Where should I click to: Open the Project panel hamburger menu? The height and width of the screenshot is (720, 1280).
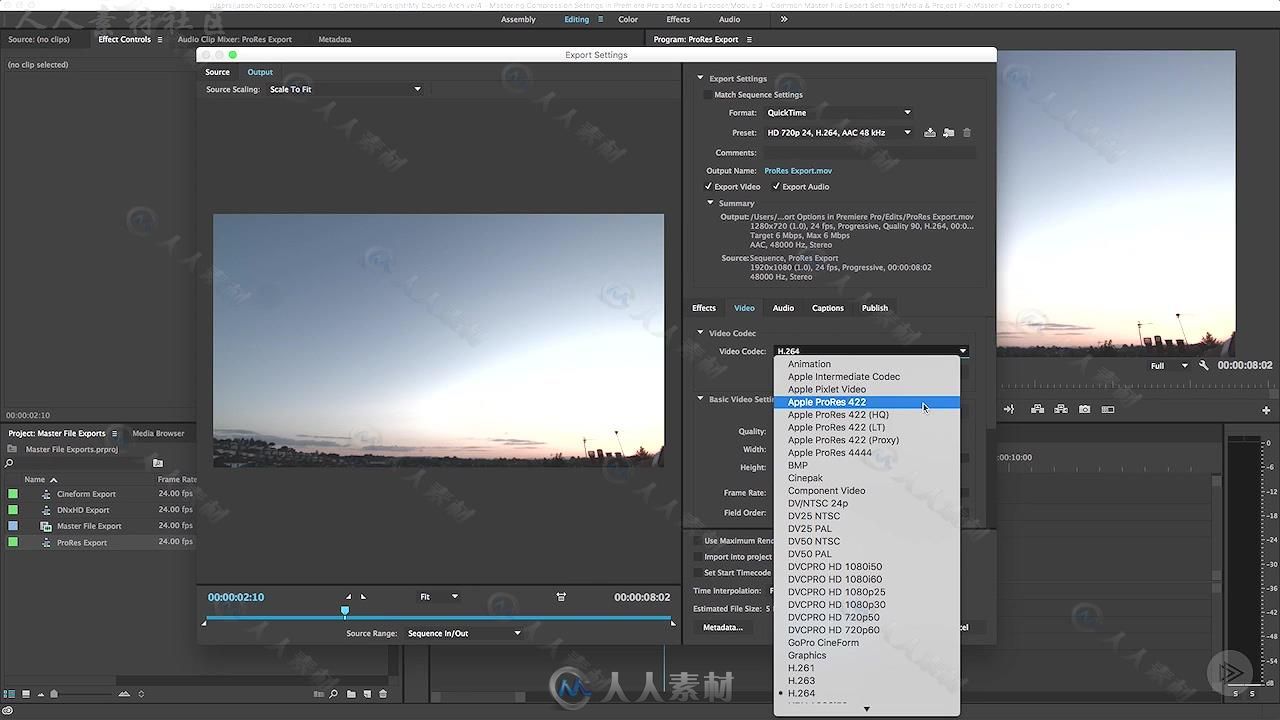(x=114, y=434)
